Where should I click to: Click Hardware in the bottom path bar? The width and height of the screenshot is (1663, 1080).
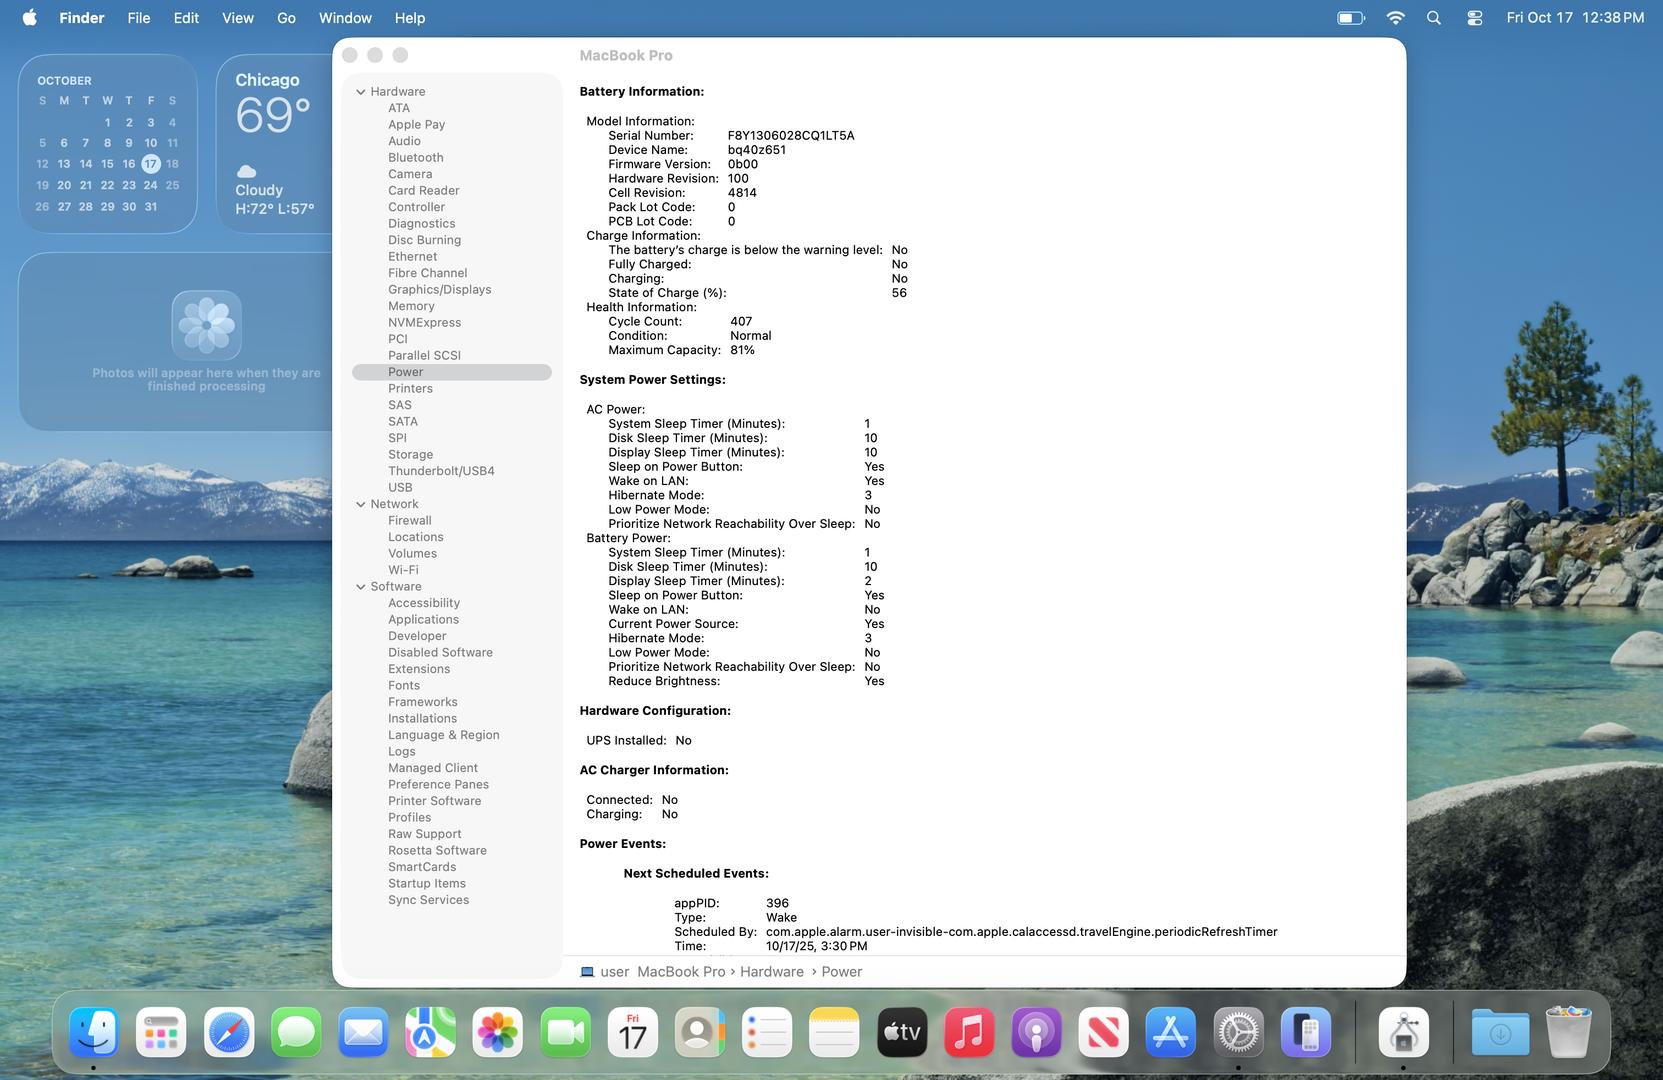771,972
